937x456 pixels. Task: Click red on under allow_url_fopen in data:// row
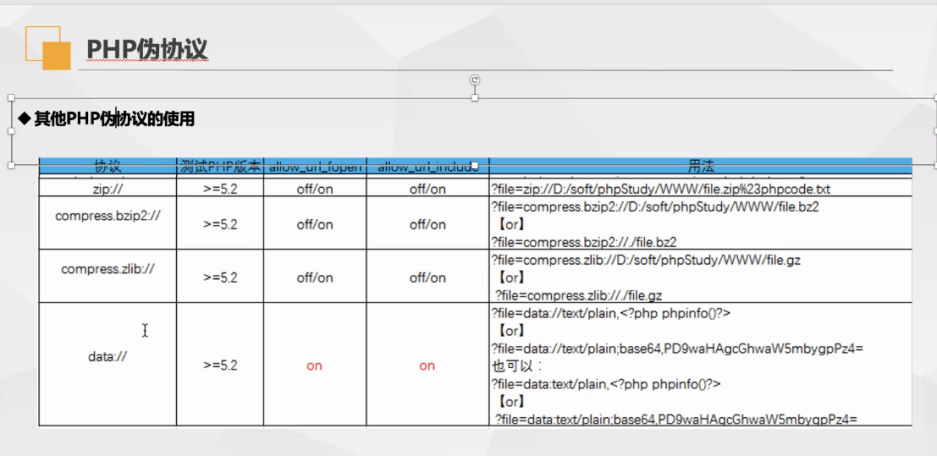click(x=314, y=366)
